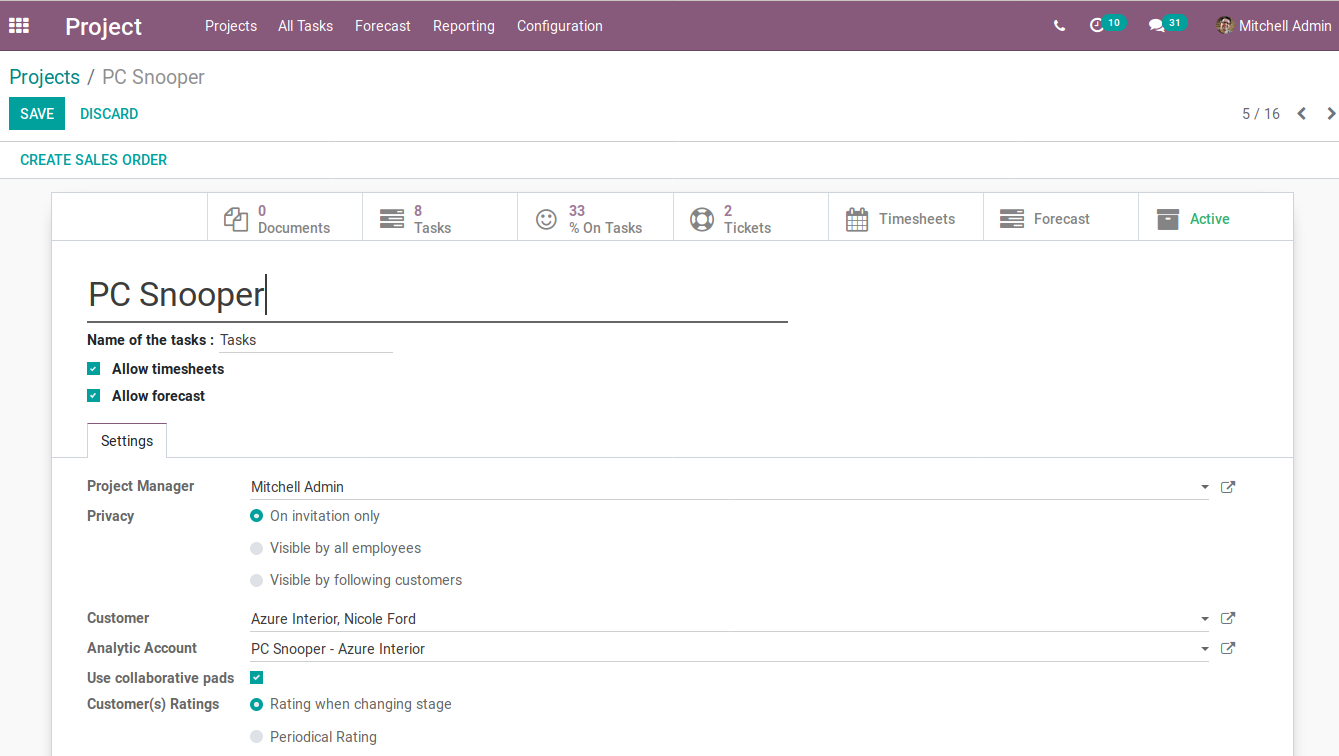The width and height of the screenshot is (1339, 756).
Task: Open conversations chat icon with badge 31
Action: pos(1157,26)
